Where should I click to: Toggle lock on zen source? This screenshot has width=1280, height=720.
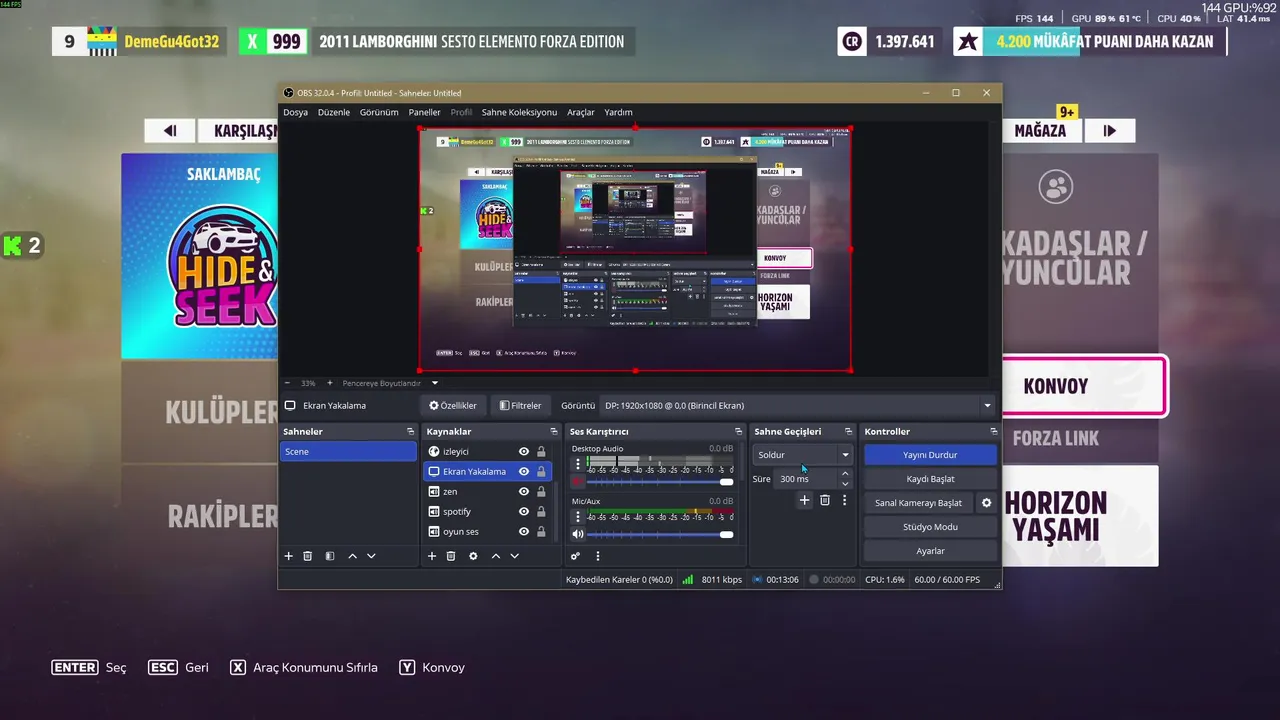coord(541,492)
